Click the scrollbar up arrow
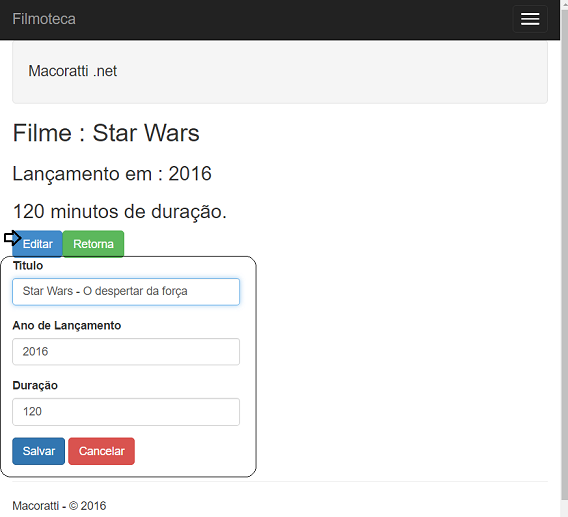This screenshot has height=517, width=568. [x=564, y=4]
